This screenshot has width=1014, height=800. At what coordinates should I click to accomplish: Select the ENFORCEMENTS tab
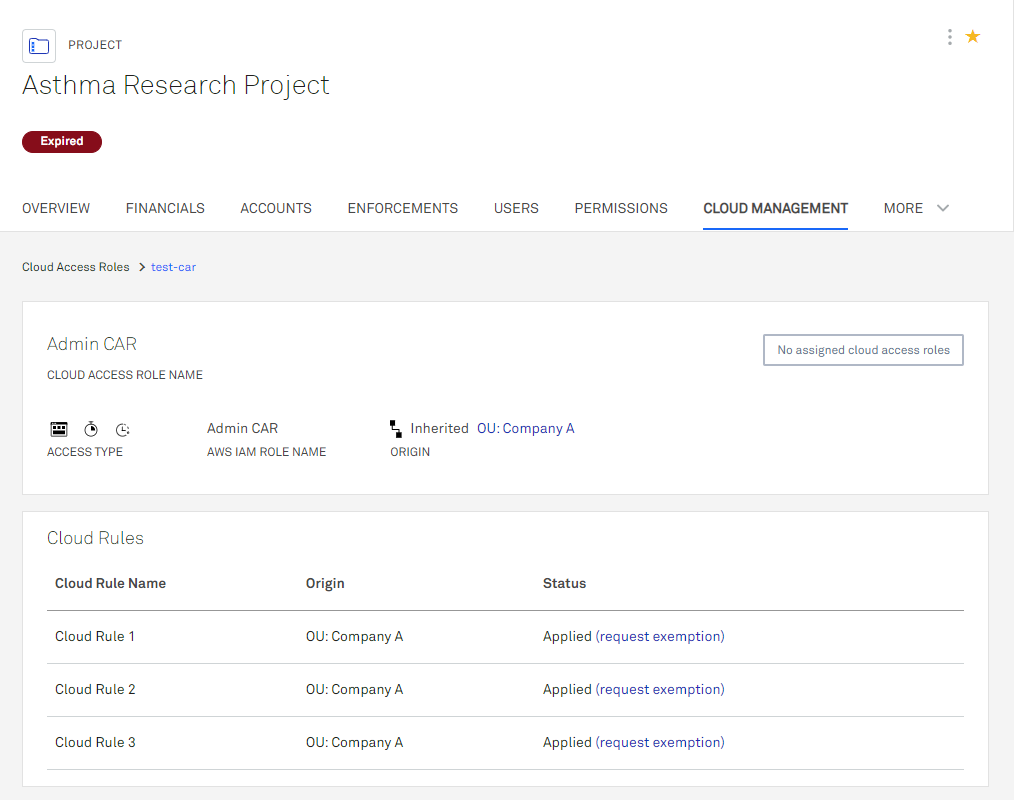point(403,208)
